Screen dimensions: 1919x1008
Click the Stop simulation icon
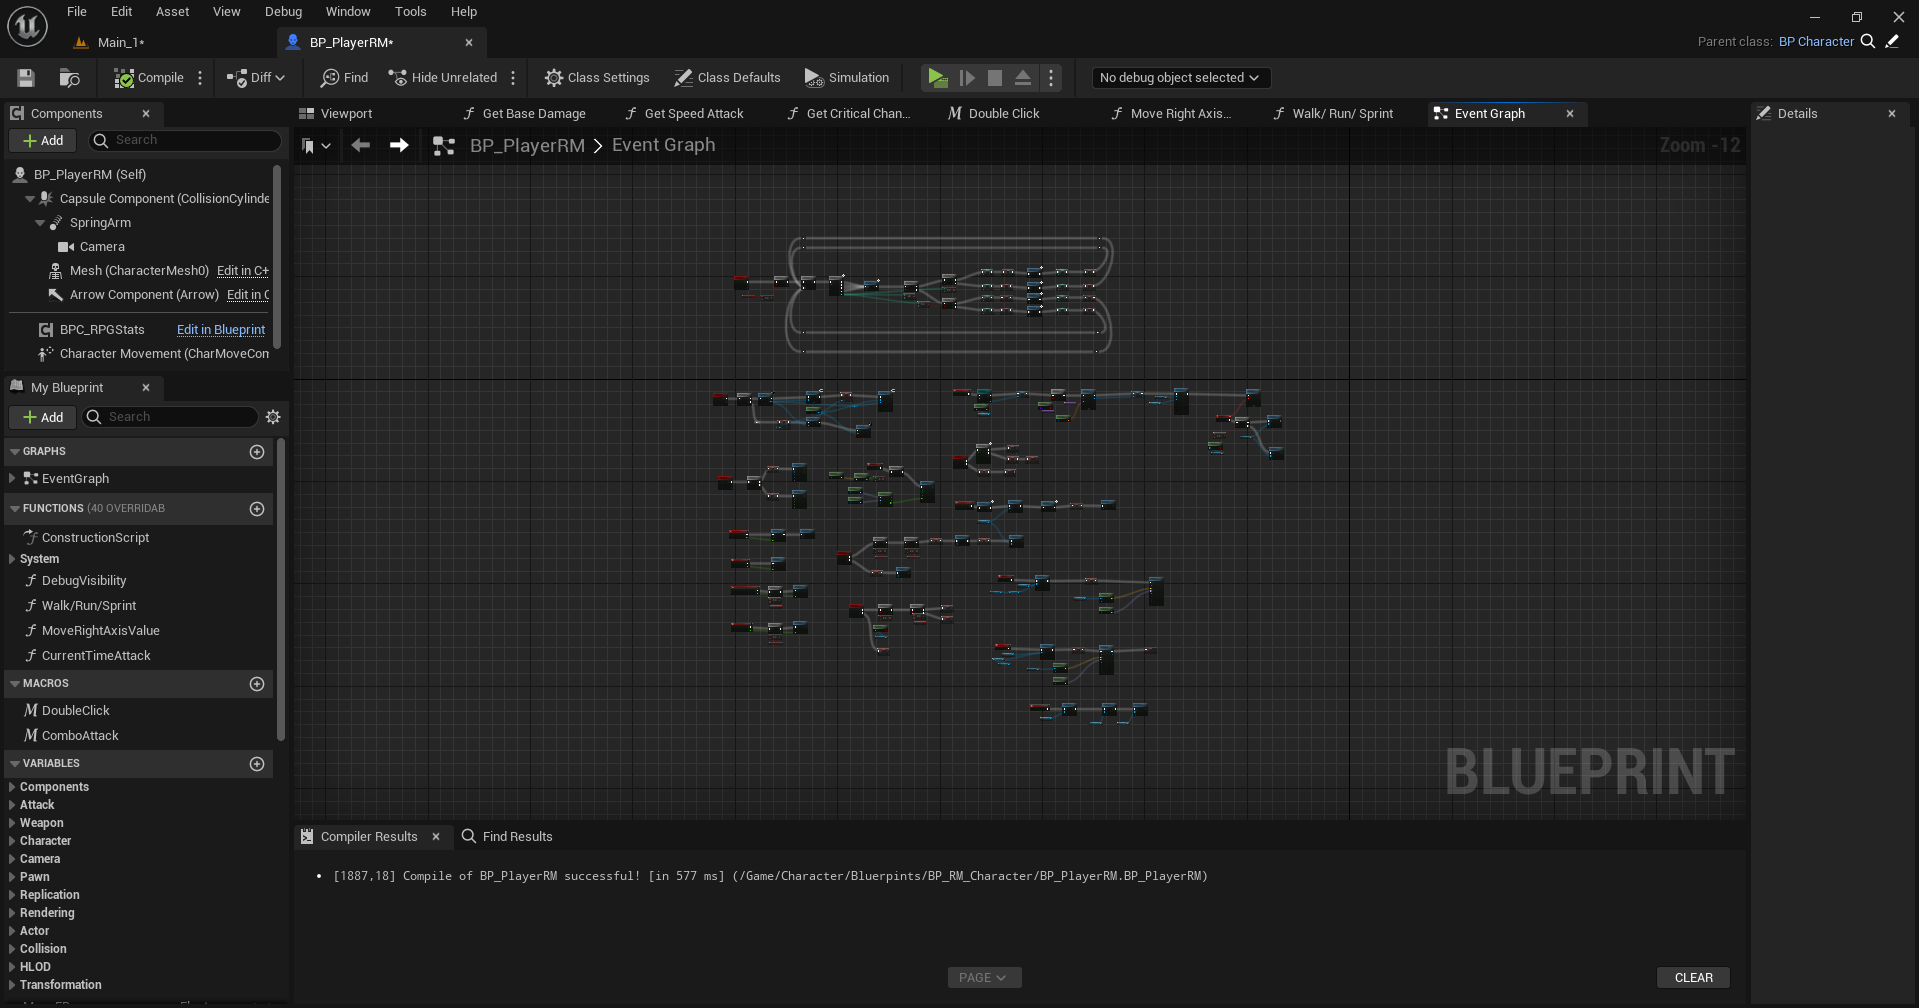(995, 78)
